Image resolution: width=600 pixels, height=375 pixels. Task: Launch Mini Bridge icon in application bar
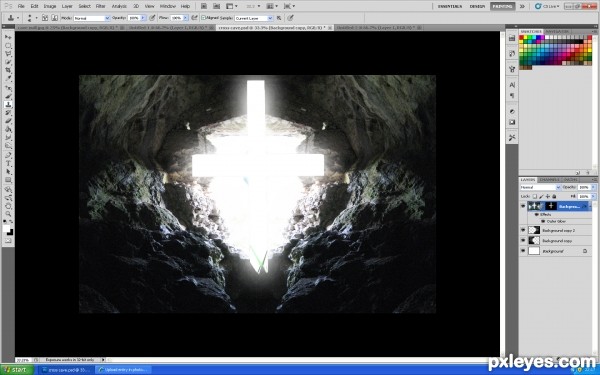tap(217, 6)
